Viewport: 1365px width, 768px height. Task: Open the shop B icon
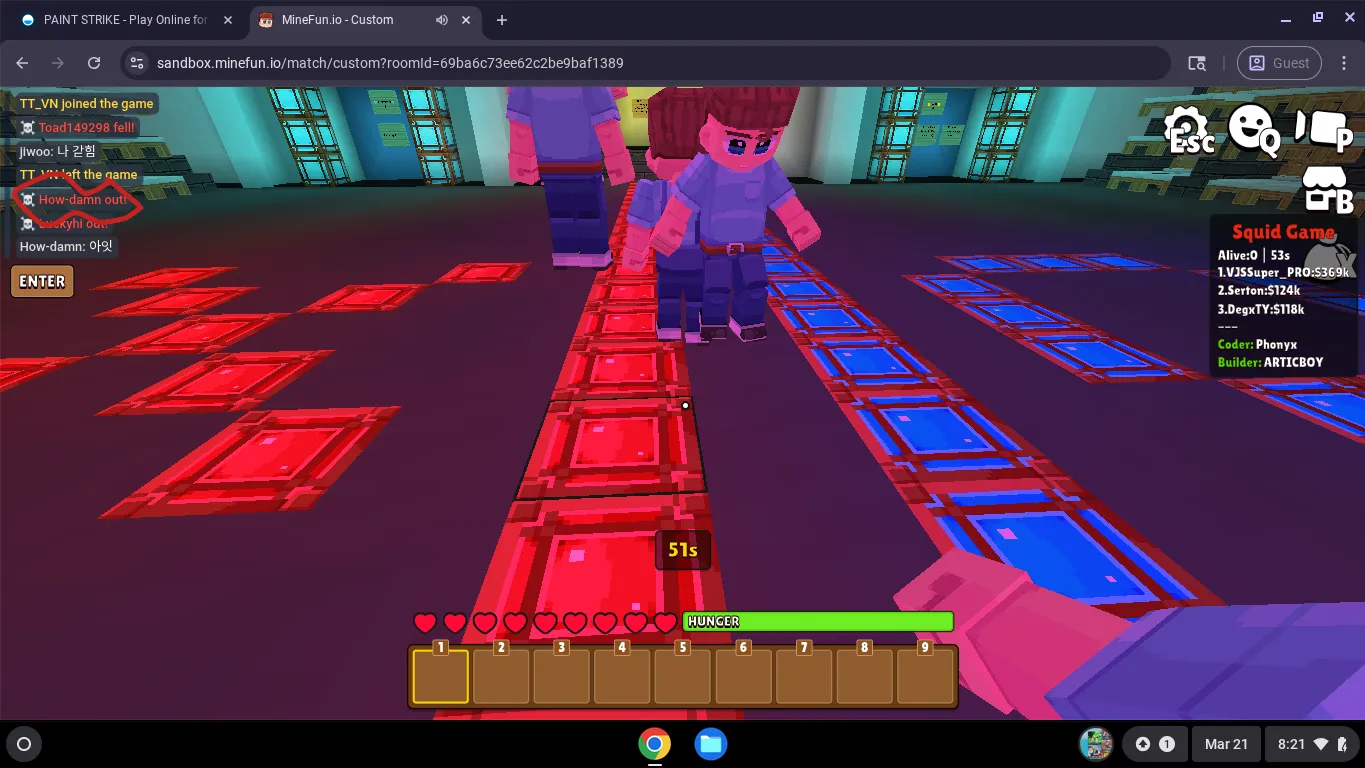pos(1327,190)
